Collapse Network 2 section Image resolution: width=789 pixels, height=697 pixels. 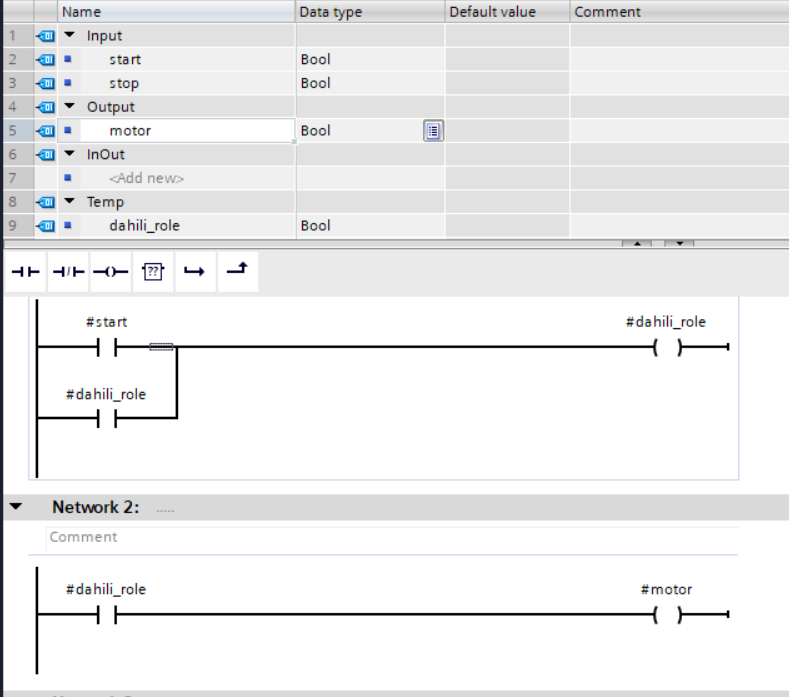tap(16, 506)
